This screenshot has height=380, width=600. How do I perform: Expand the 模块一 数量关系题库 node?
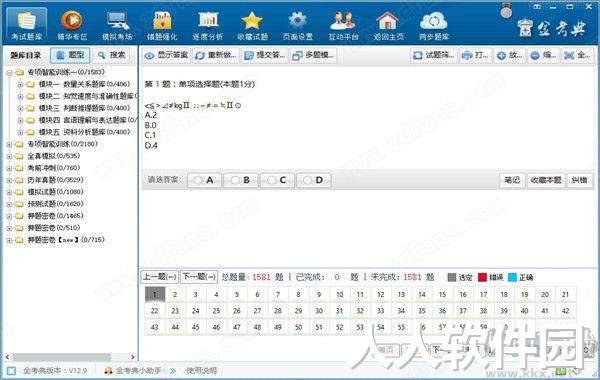tap(20, 85)
